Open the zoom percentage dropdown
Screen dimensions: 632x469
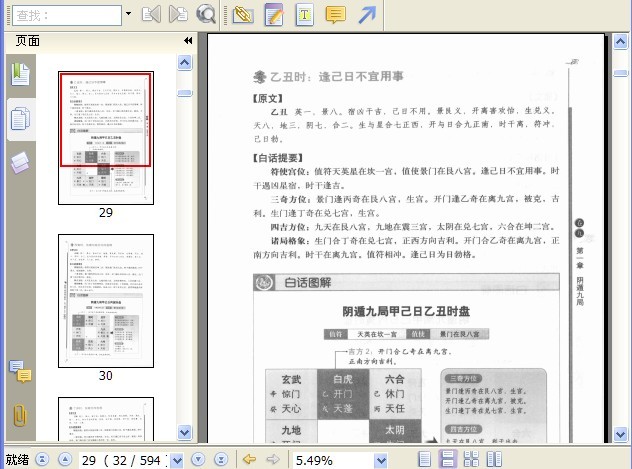[381, 460]
